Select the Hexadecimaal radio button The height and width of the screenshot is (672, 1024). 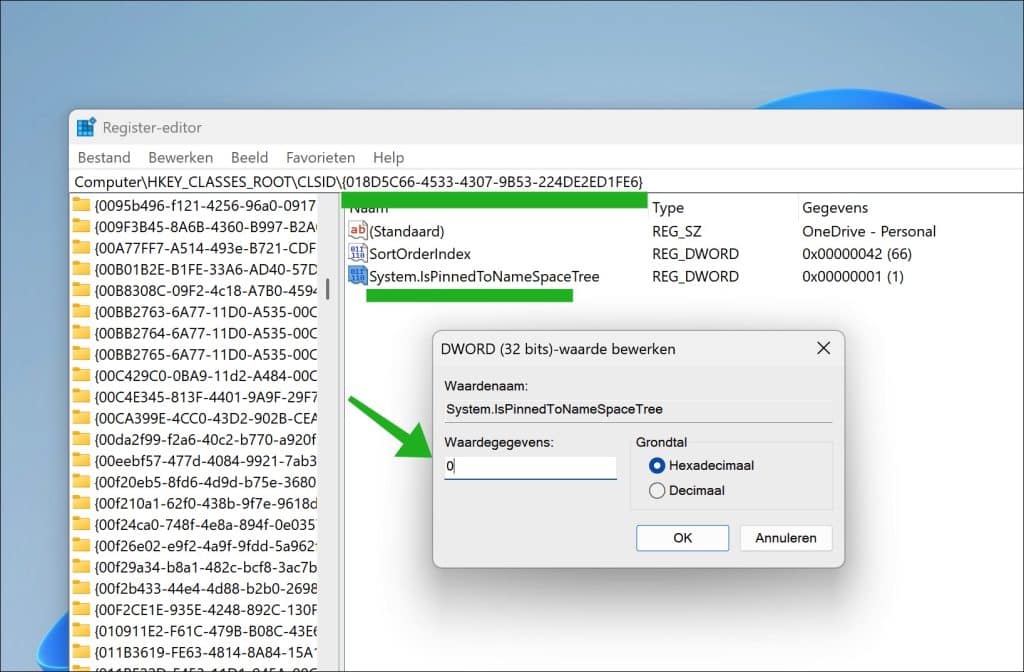[657, 465]
